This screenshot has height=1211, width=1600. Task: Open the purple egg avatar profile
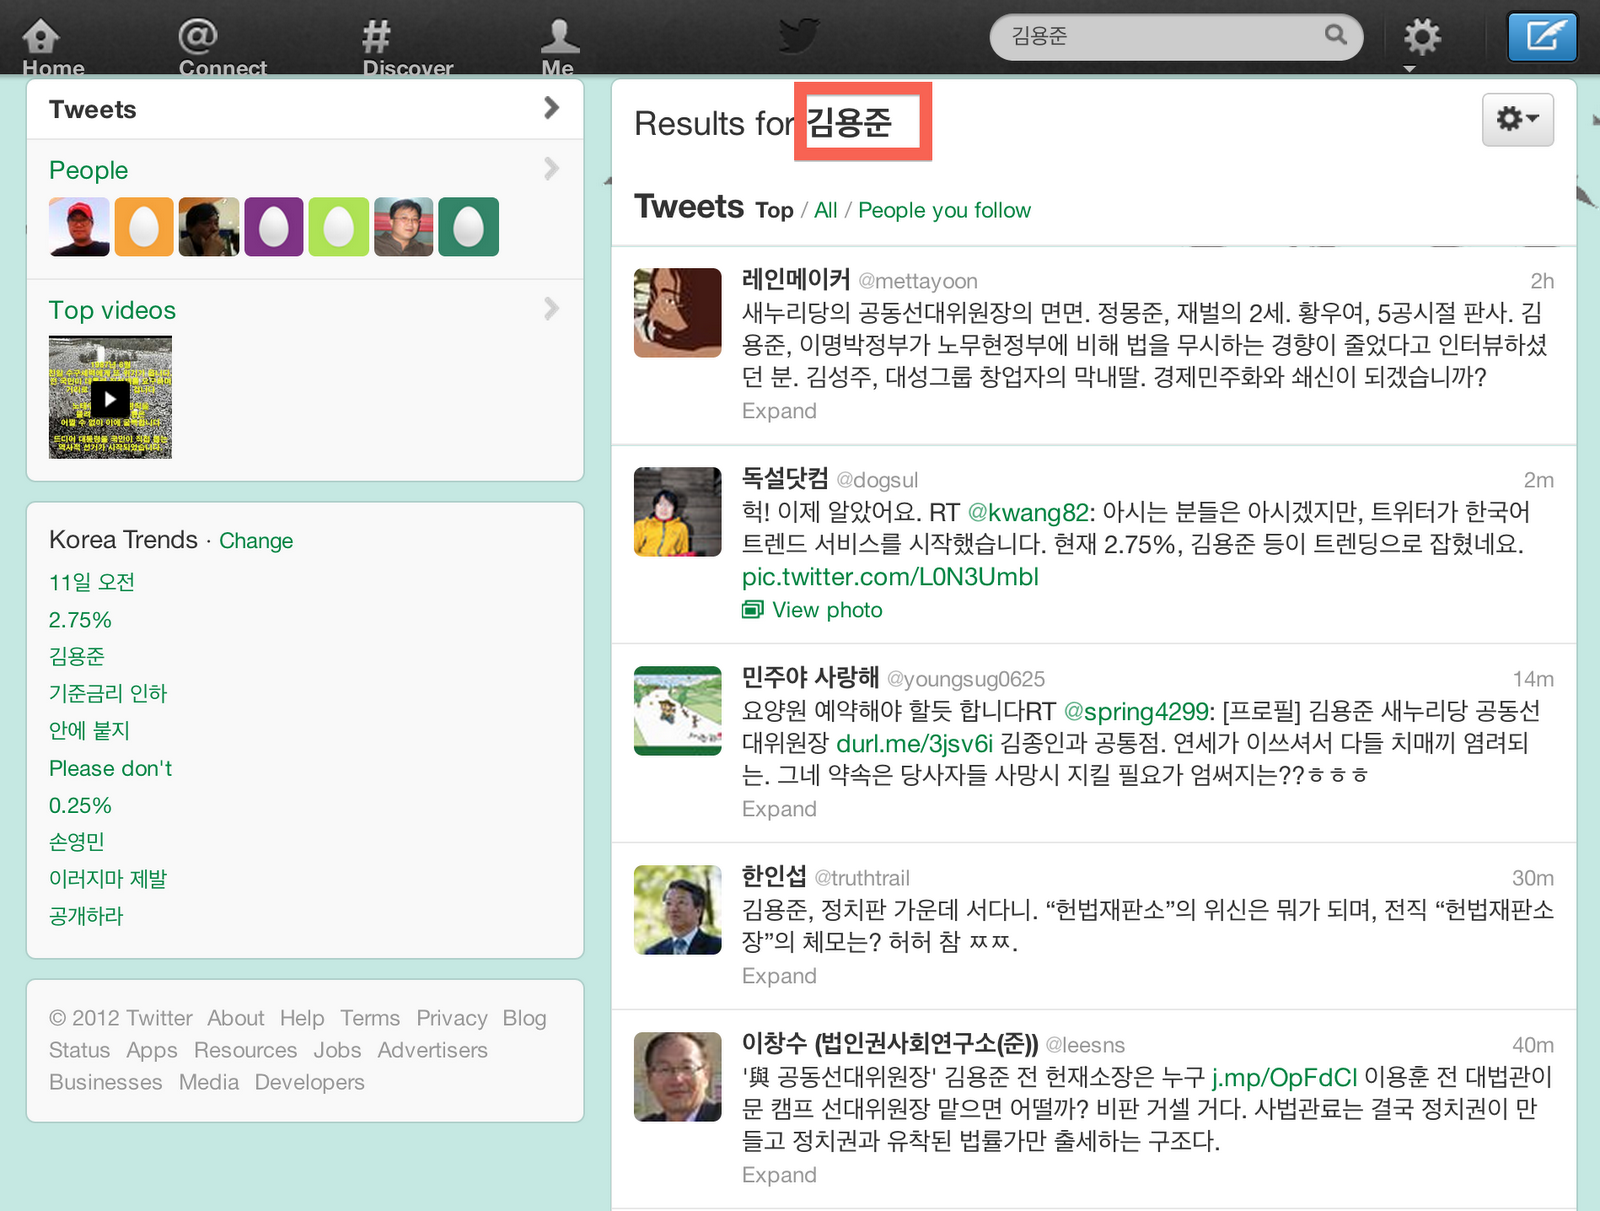point(274,227)
